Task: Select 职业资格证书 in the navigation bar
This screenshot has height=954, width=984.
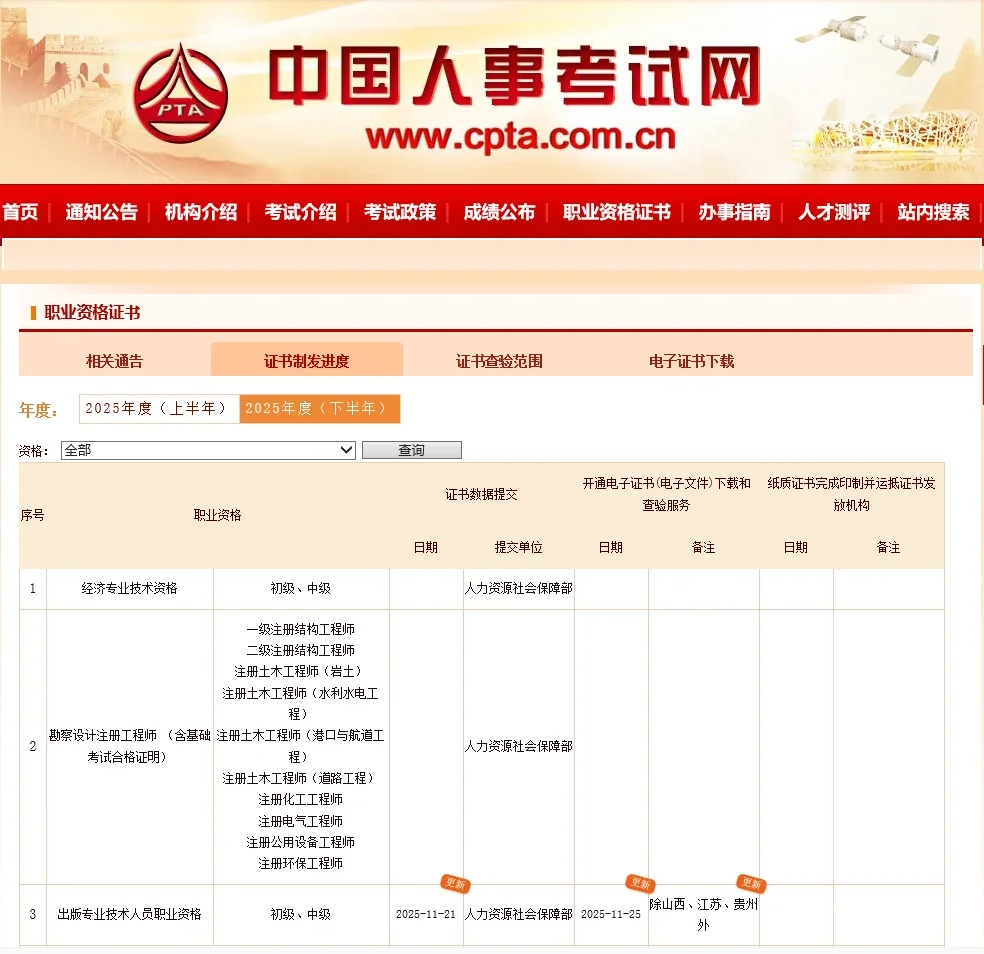Action: [x=615, y=212]
